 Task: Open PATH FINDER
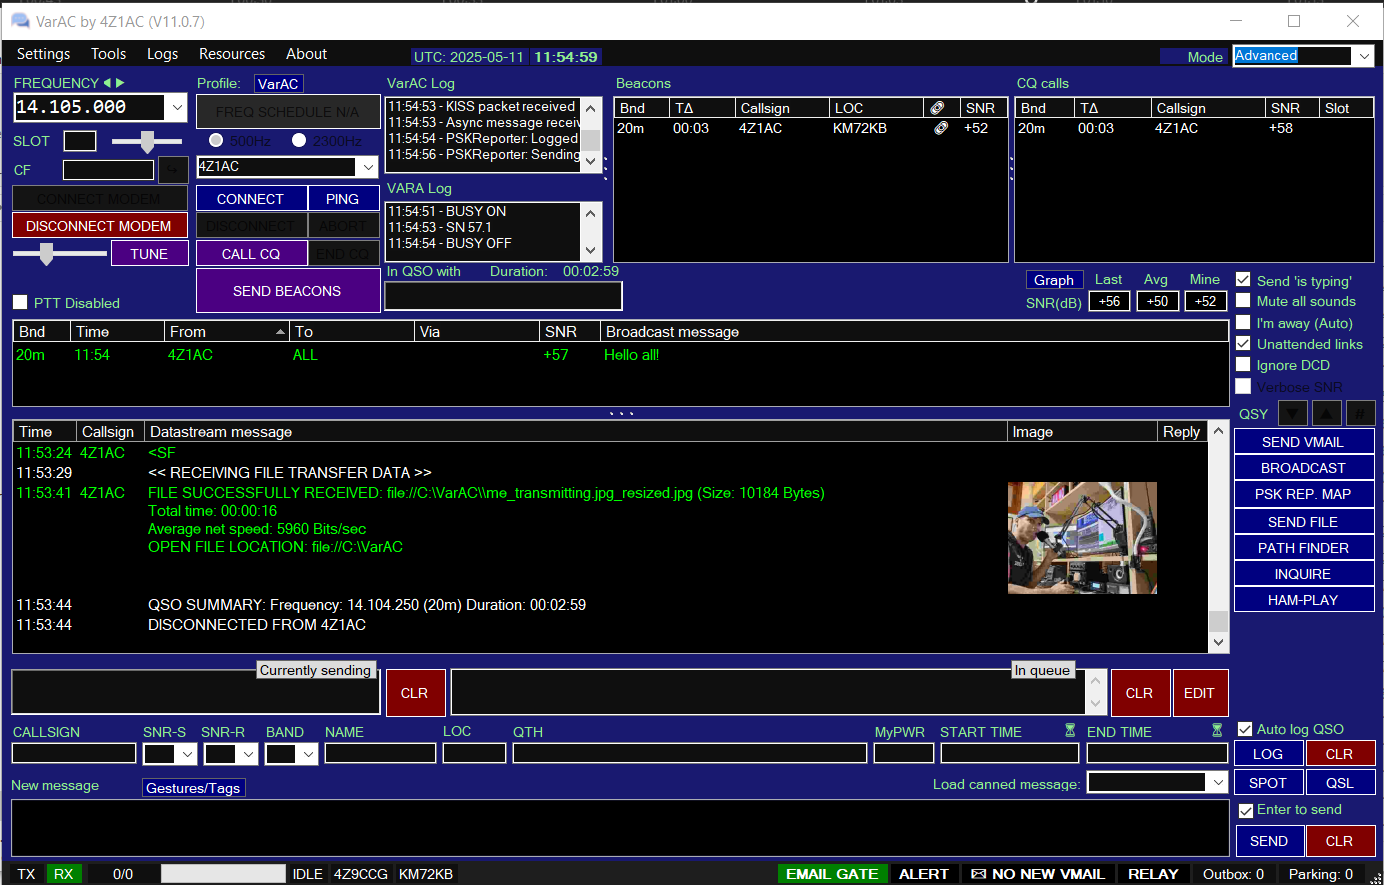[x=1303, y=548]
